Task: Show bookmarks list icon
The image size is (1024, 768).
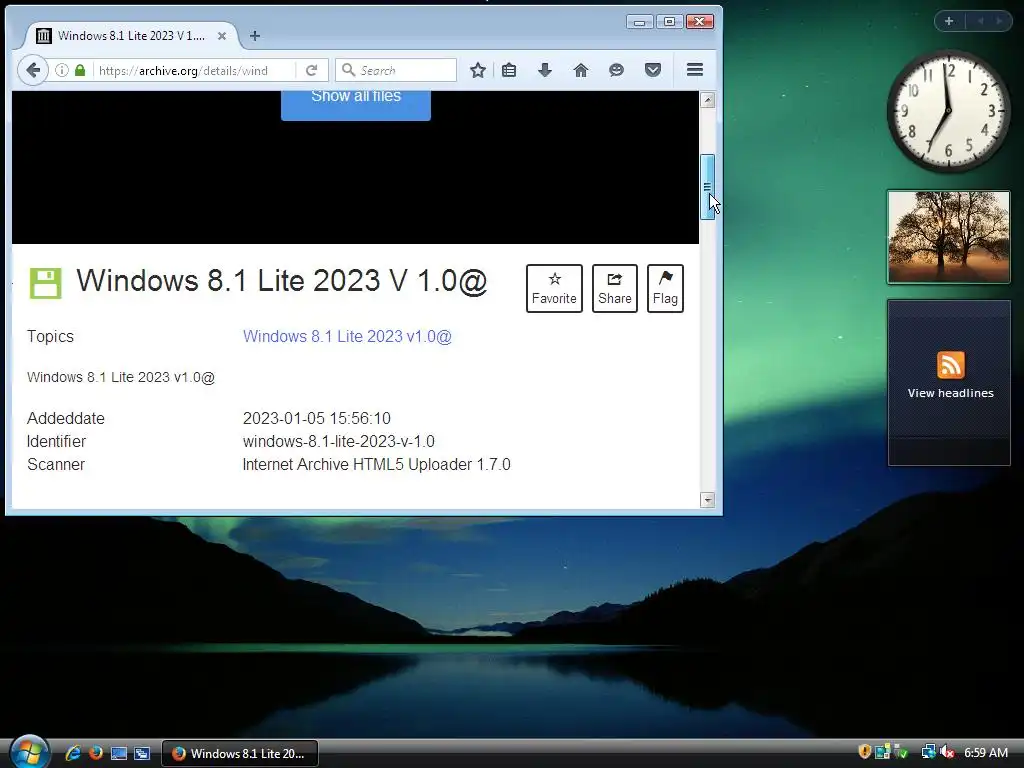Action: click(509, 70)
